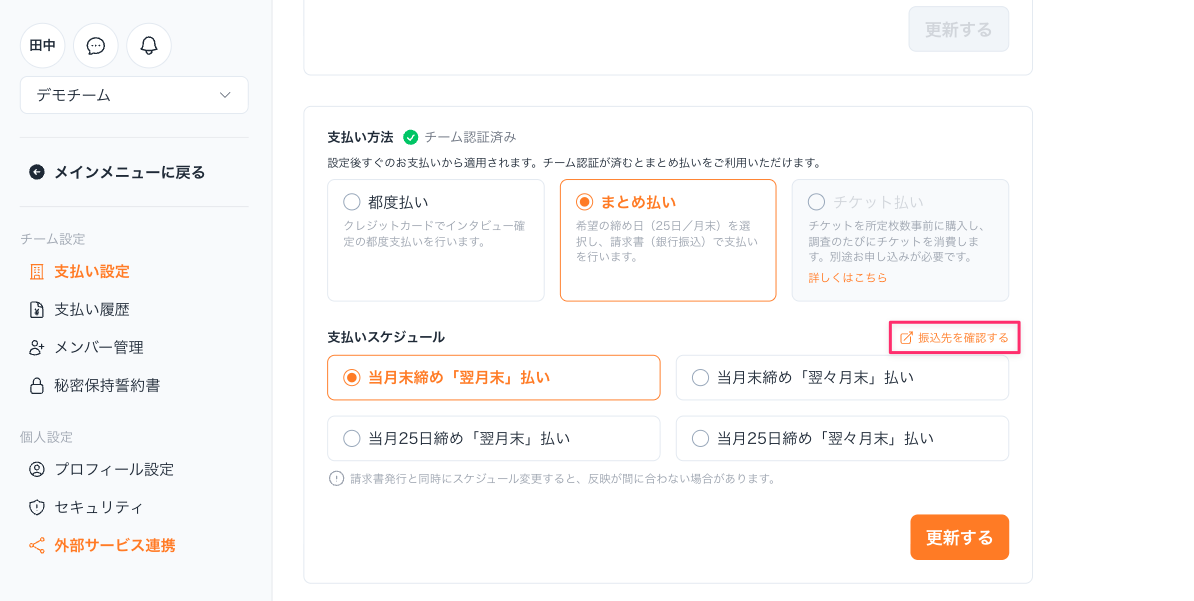Click the 支払い履歴 yen document icon
1194x601 pixels.
tap(37, 310)
